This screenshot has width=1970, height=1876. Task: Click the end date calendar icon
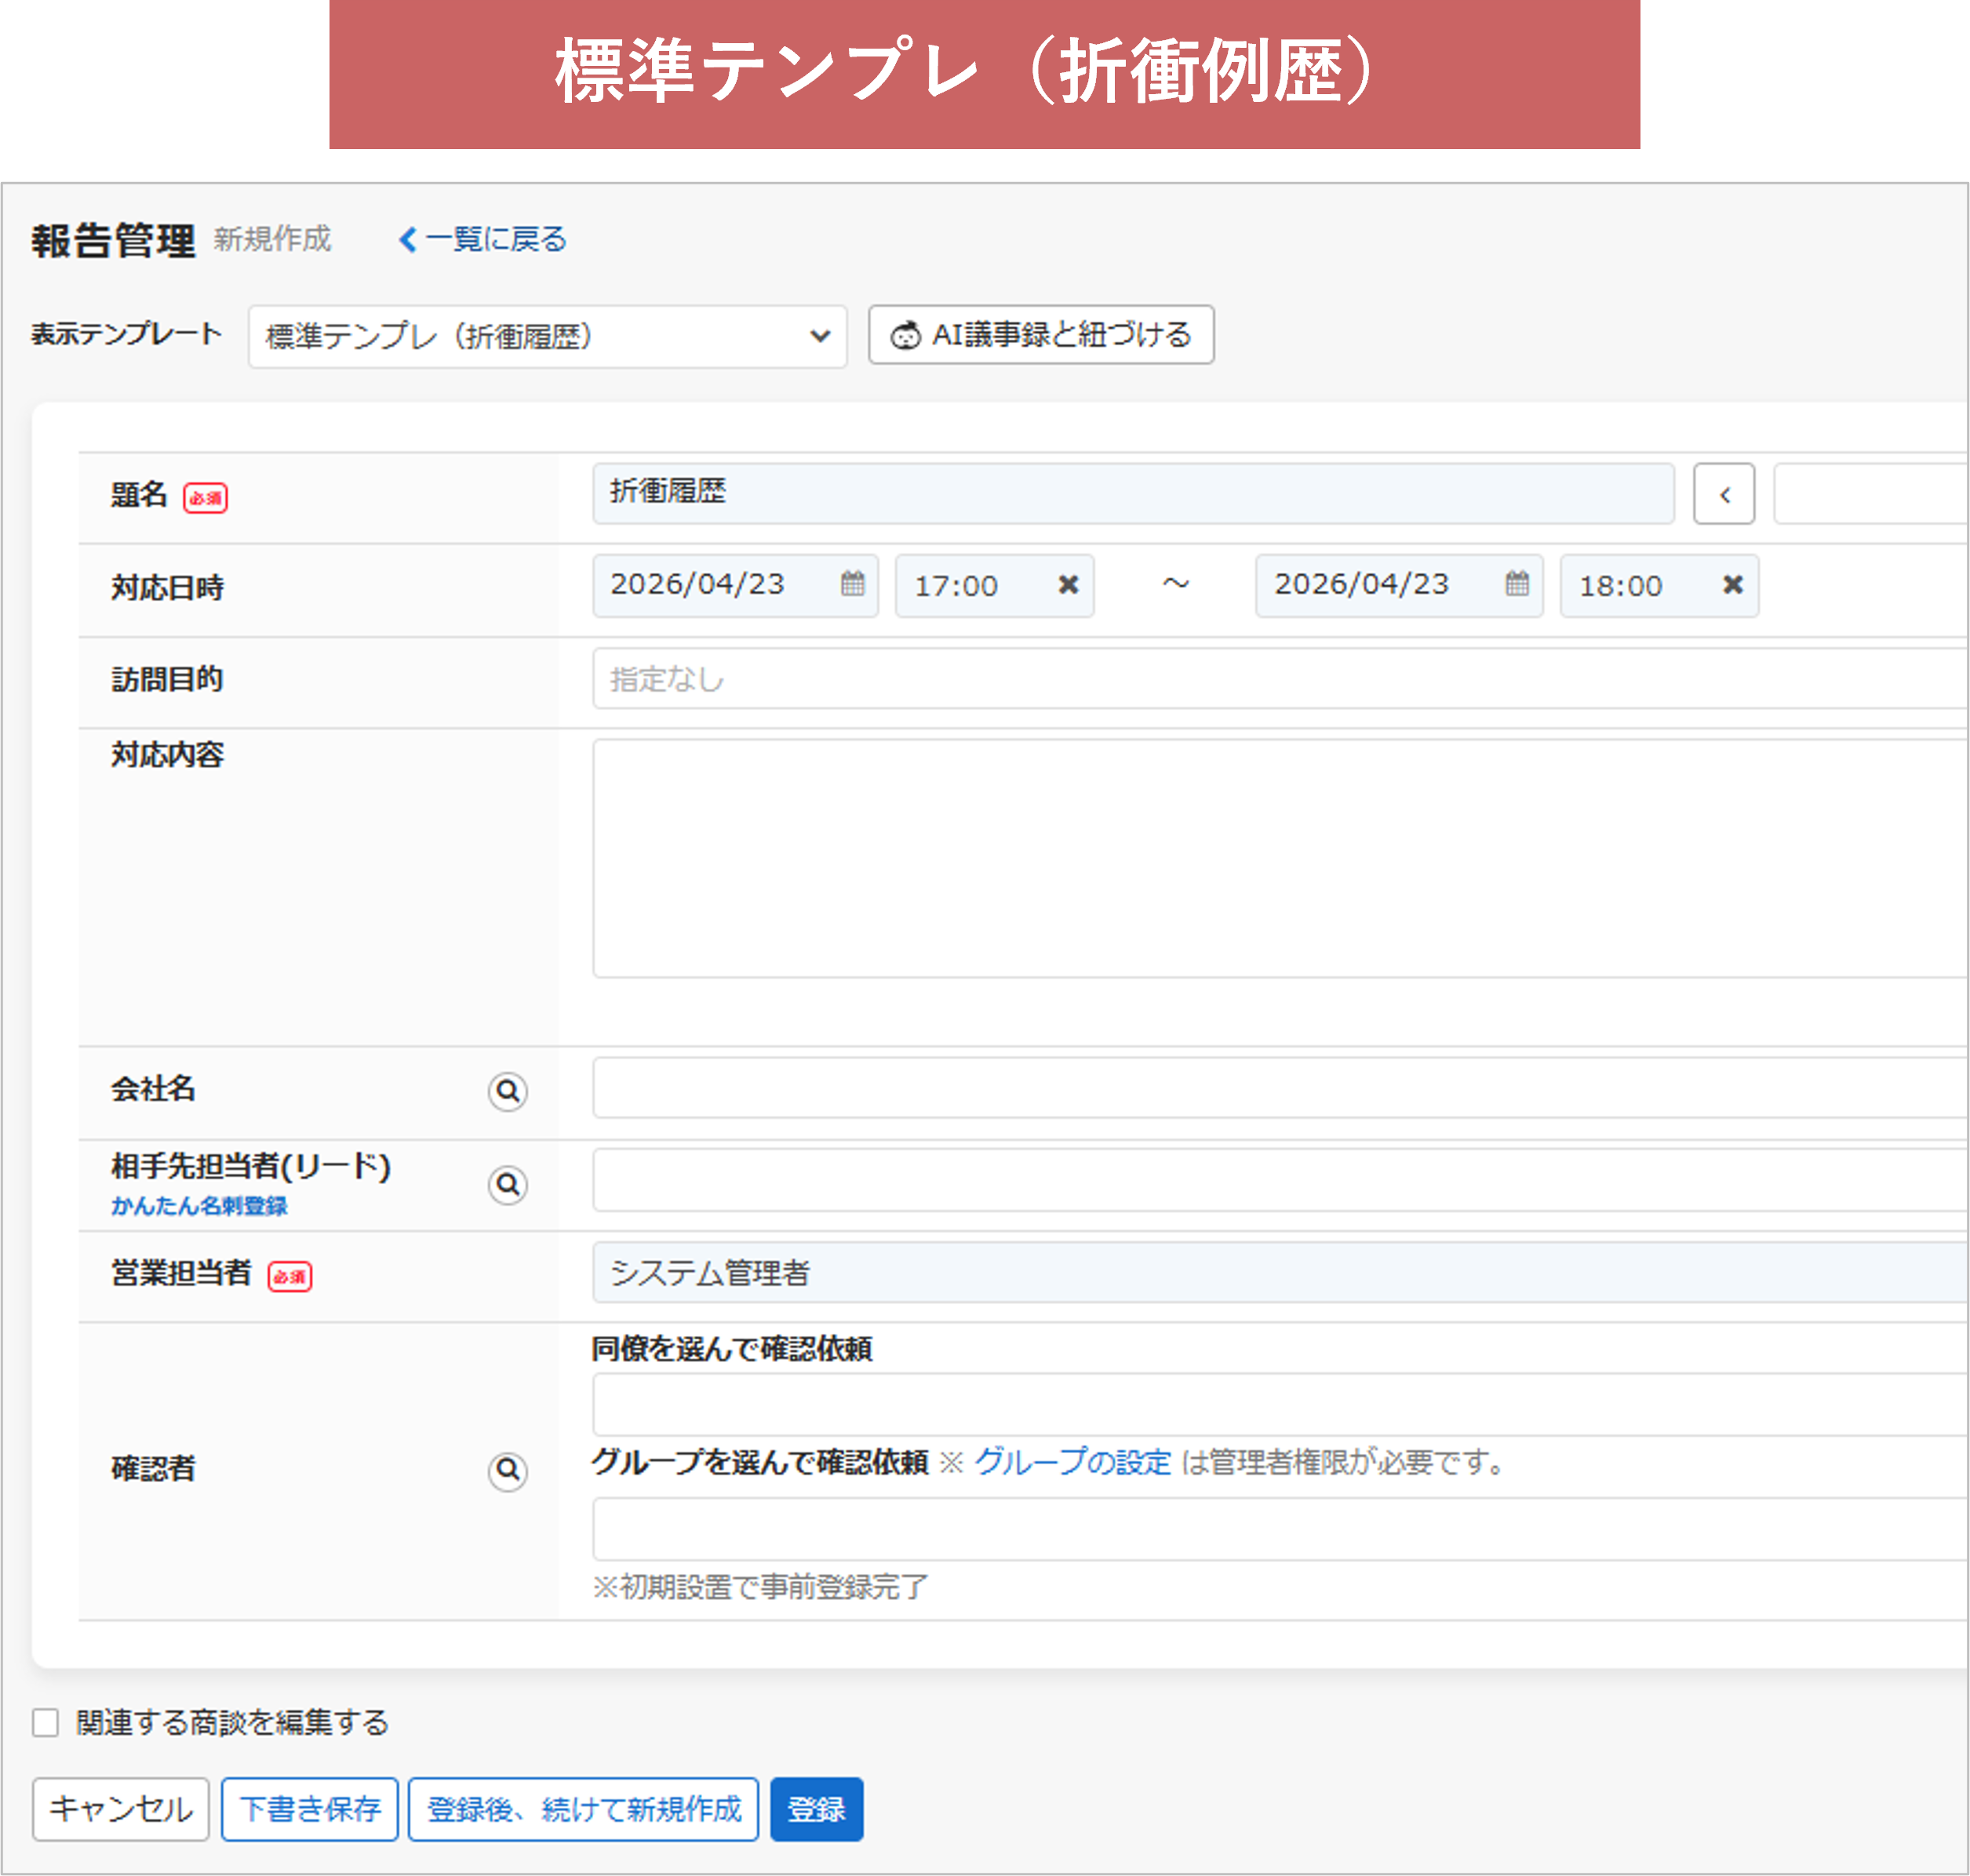[x=1516, y=584]
